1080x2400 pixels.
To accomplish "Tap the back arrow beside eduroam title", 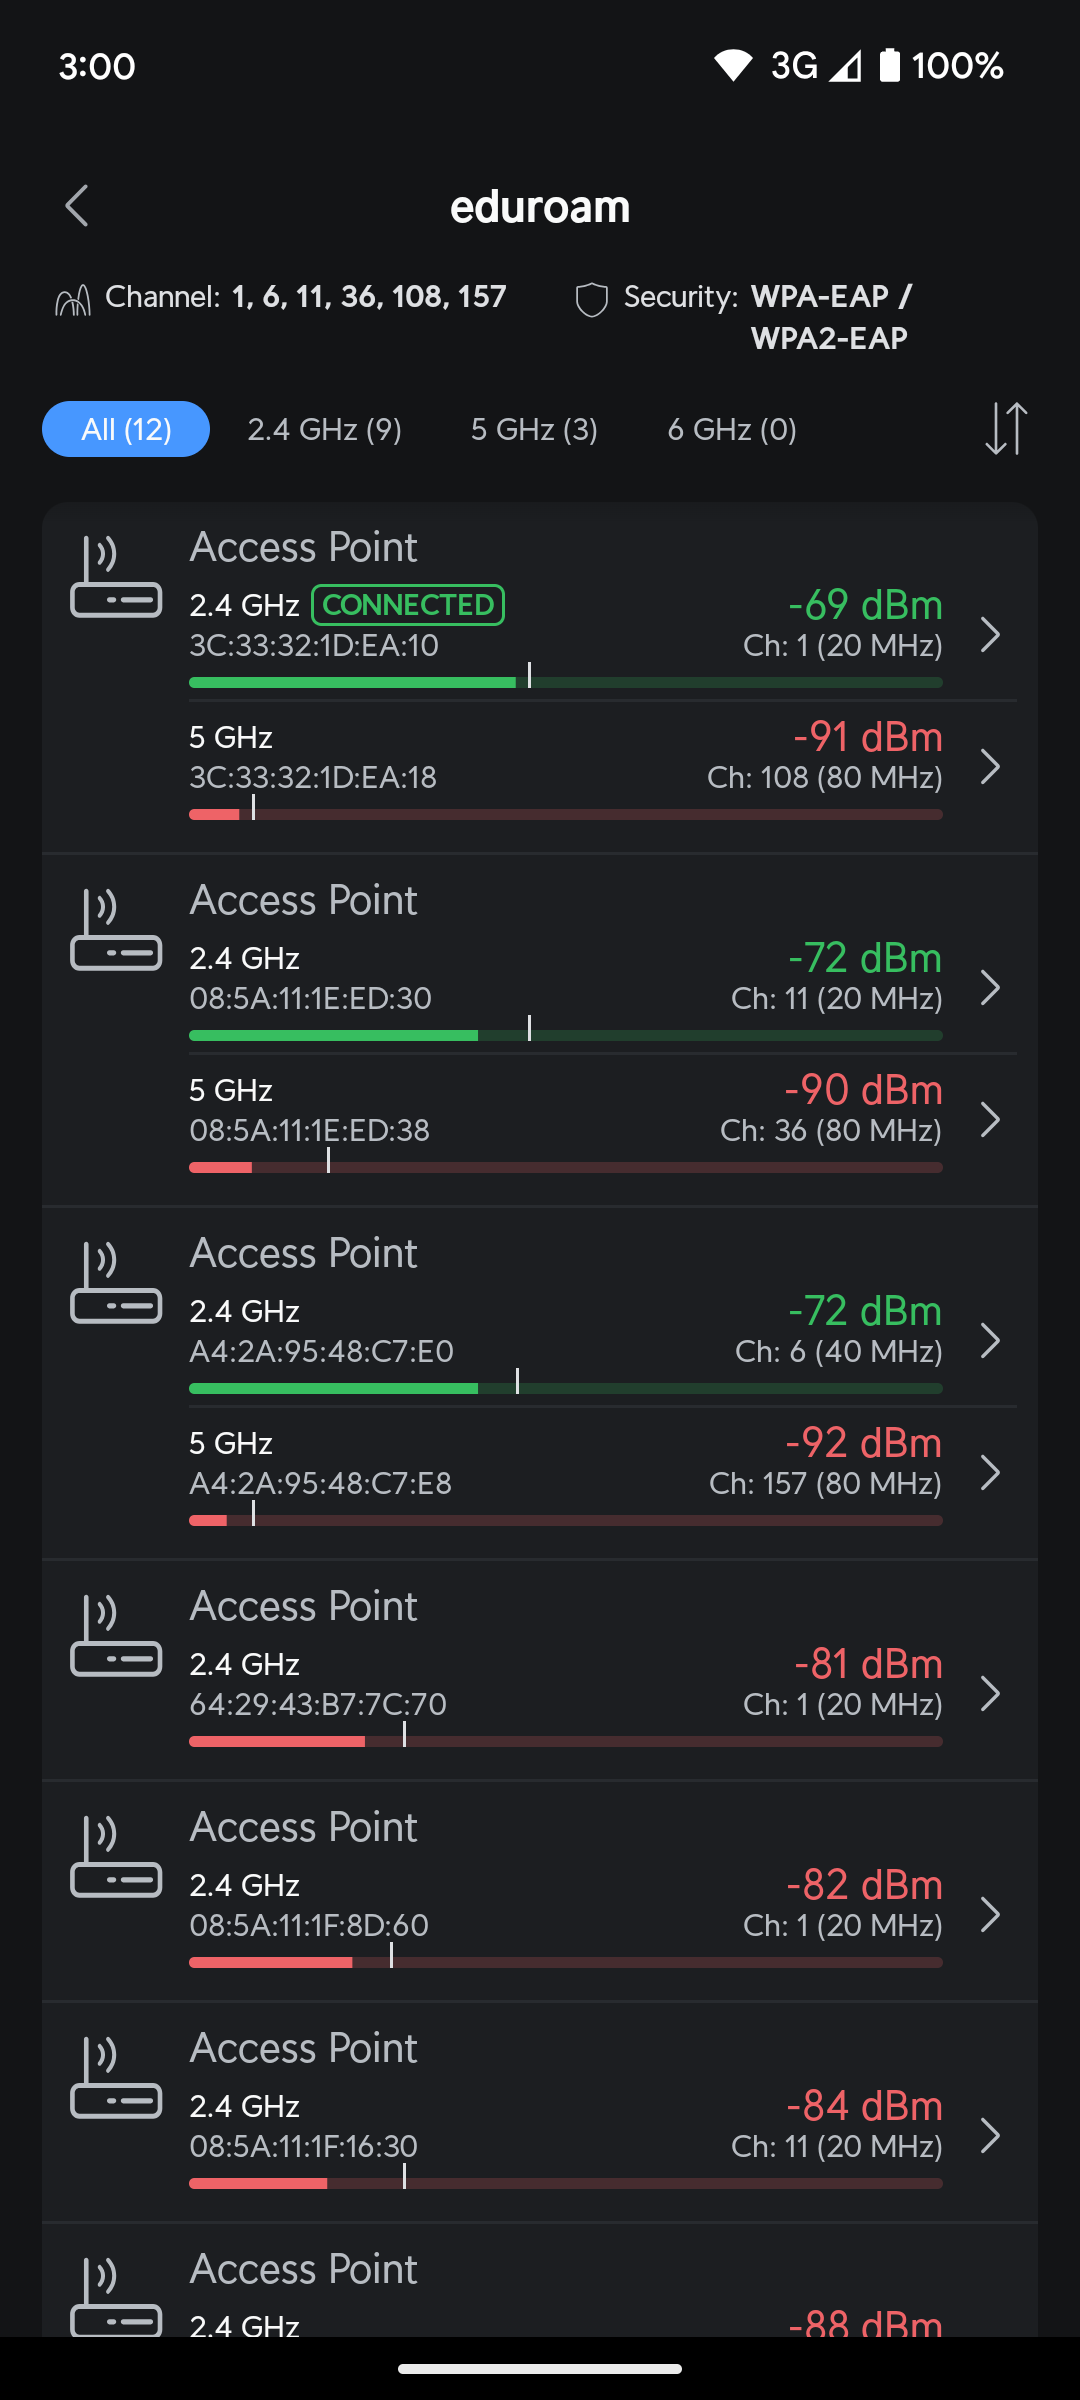I will point(77,206).
